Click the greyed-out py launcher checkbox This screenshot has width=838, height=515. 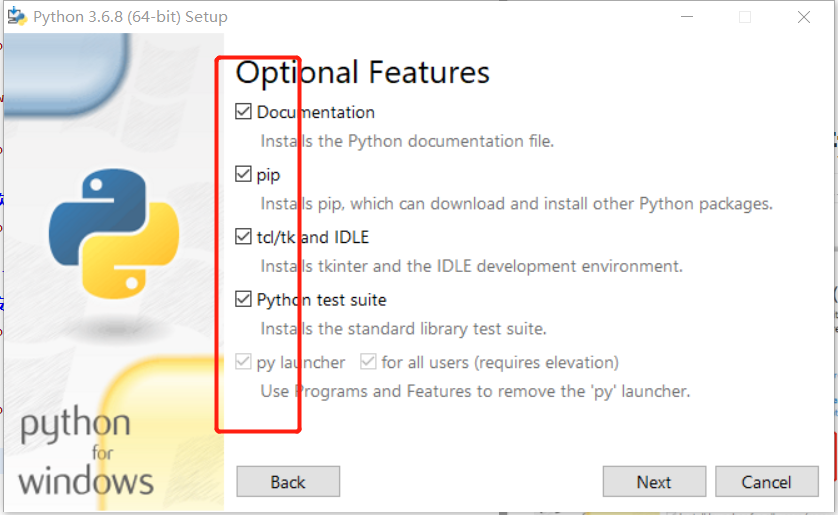click(243, 362)
